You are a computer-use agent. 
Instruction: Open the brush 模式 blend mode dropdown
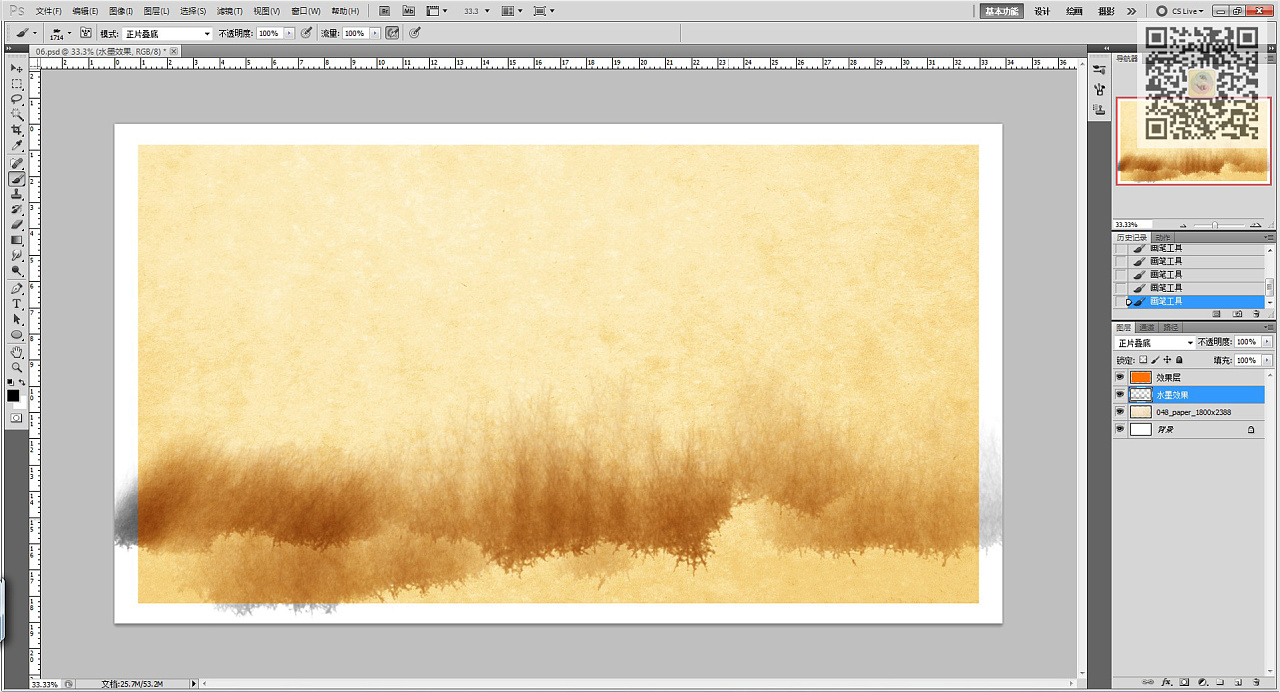pyautogui.click(x=167, y=33)
